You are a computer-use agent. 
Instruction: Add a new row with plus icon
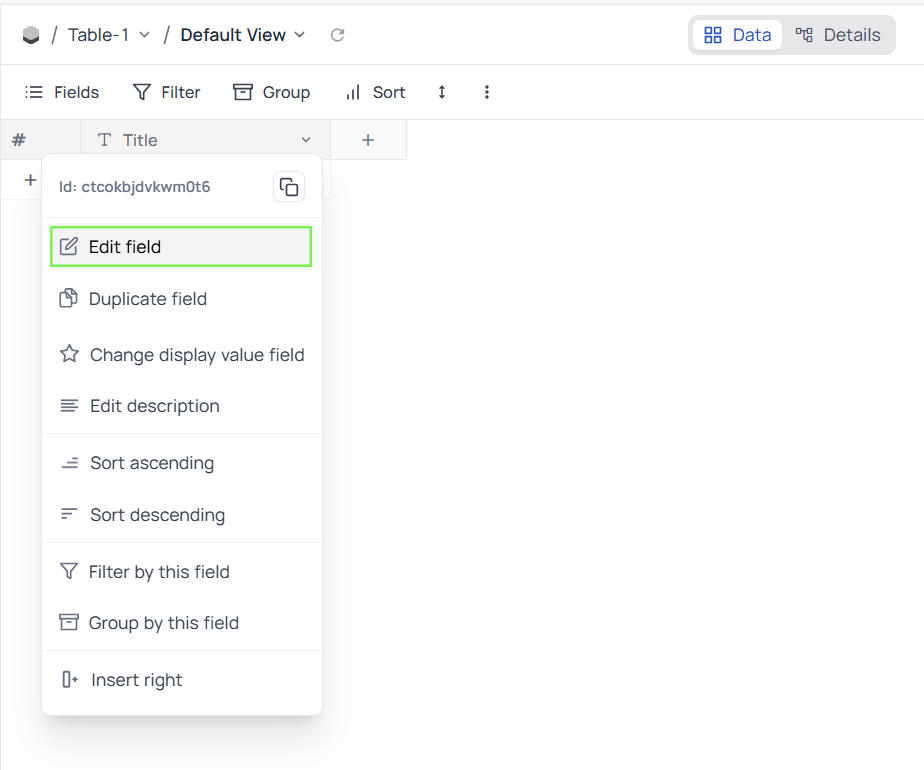coord(30,180)
